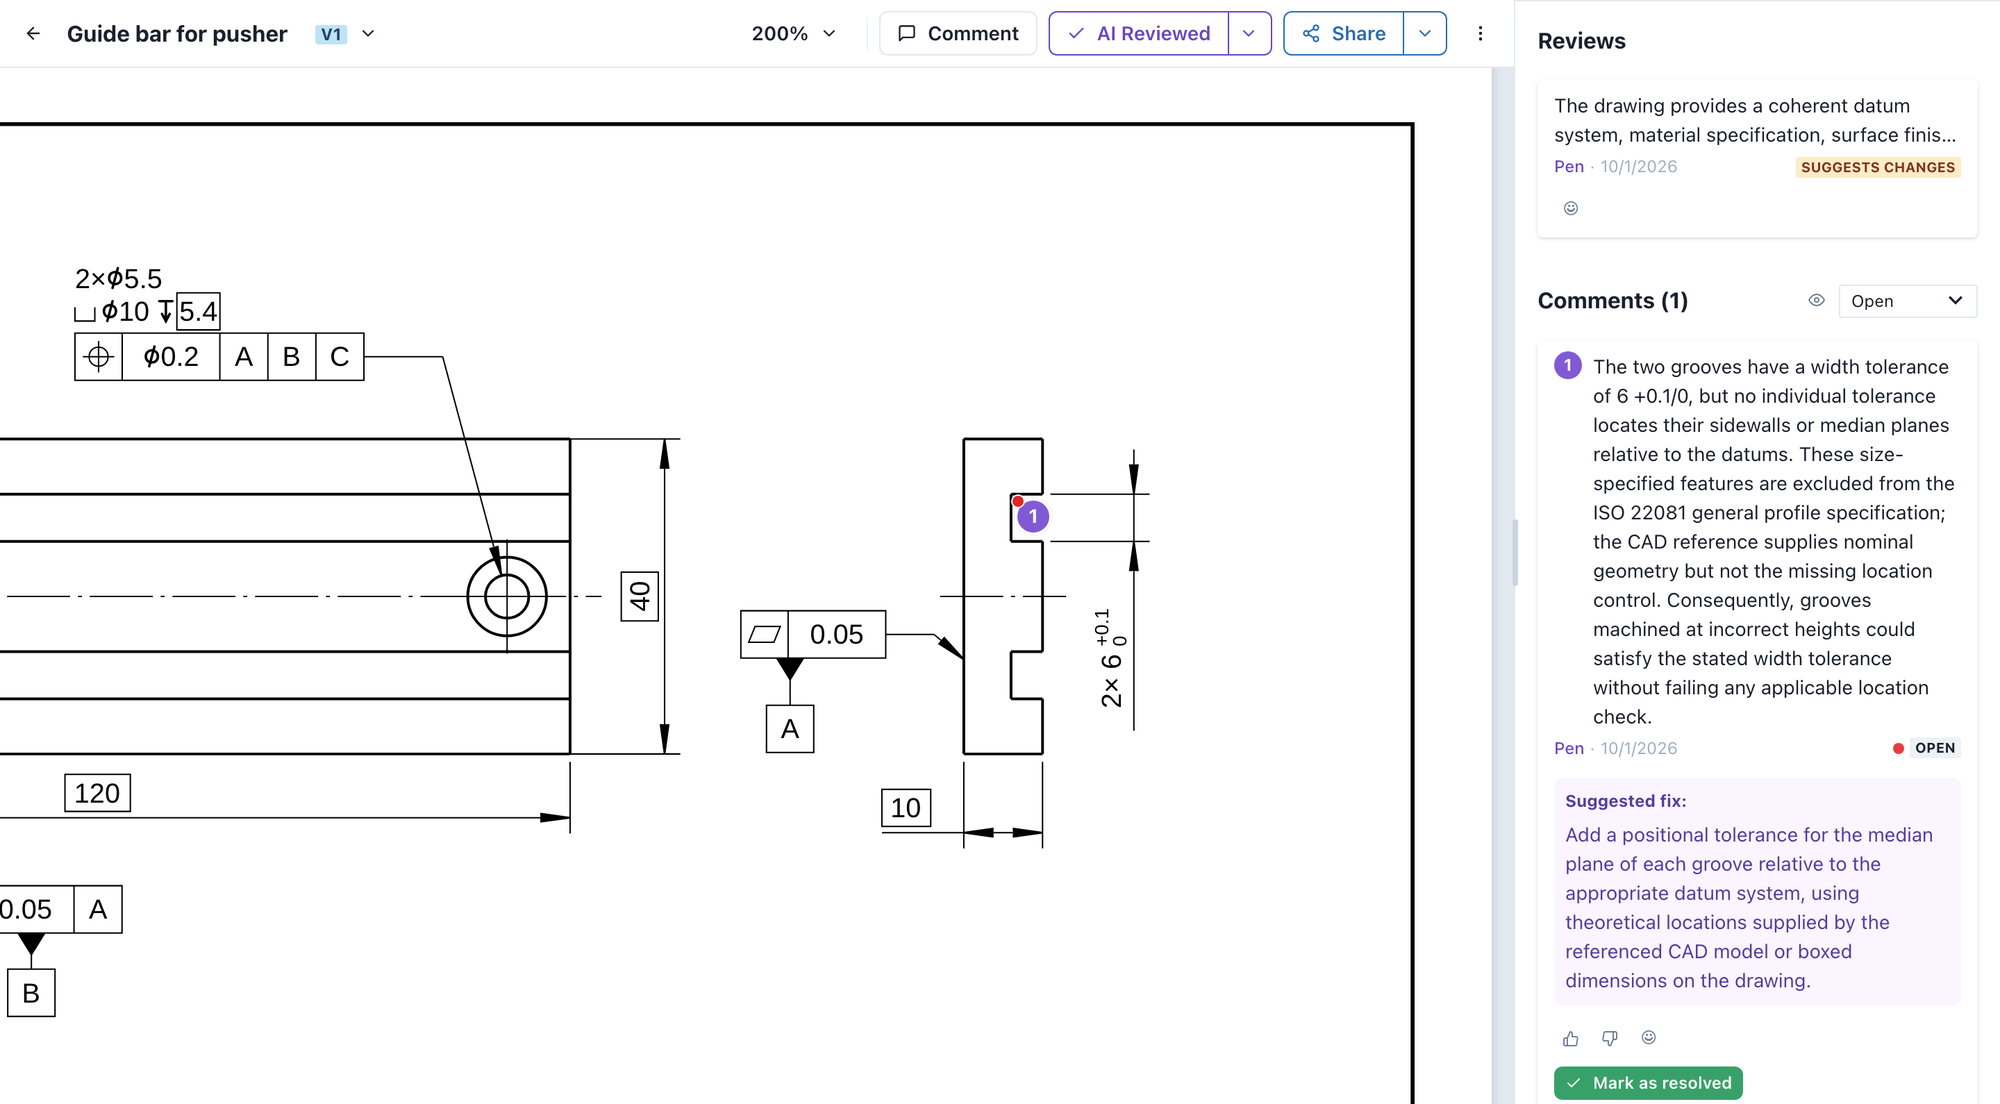Click the 2×ϕ5.5 hole callout text
The image size is (2000, 1104).
pyautogui.click(x=118, y=279)
